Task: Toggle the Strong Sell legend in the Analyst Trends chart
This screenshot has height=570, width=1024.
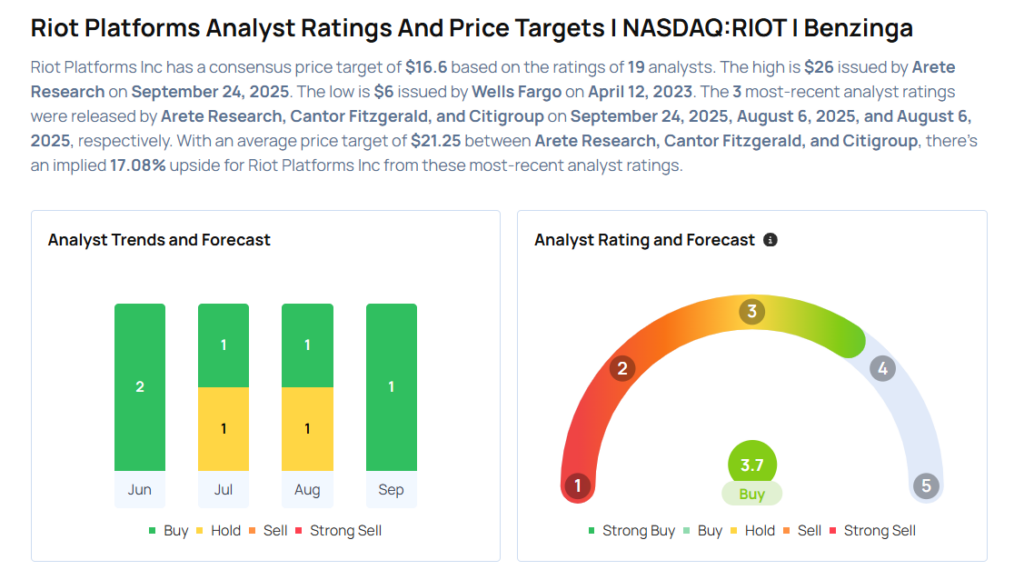Action: tap(338, 531)
